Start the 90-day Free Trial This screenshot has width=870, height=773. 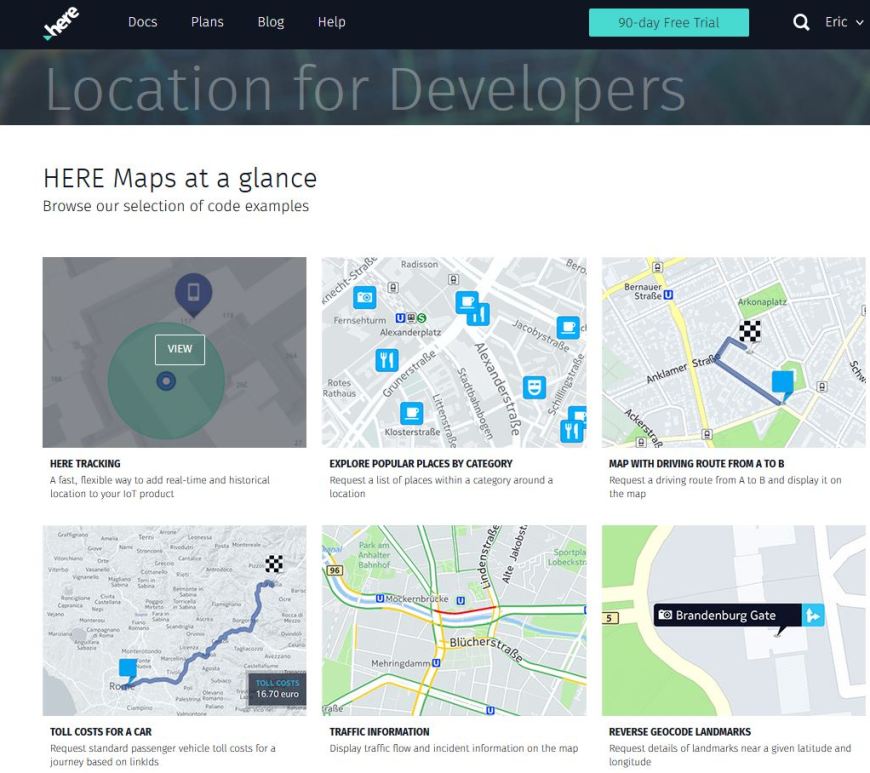[668, 23]
